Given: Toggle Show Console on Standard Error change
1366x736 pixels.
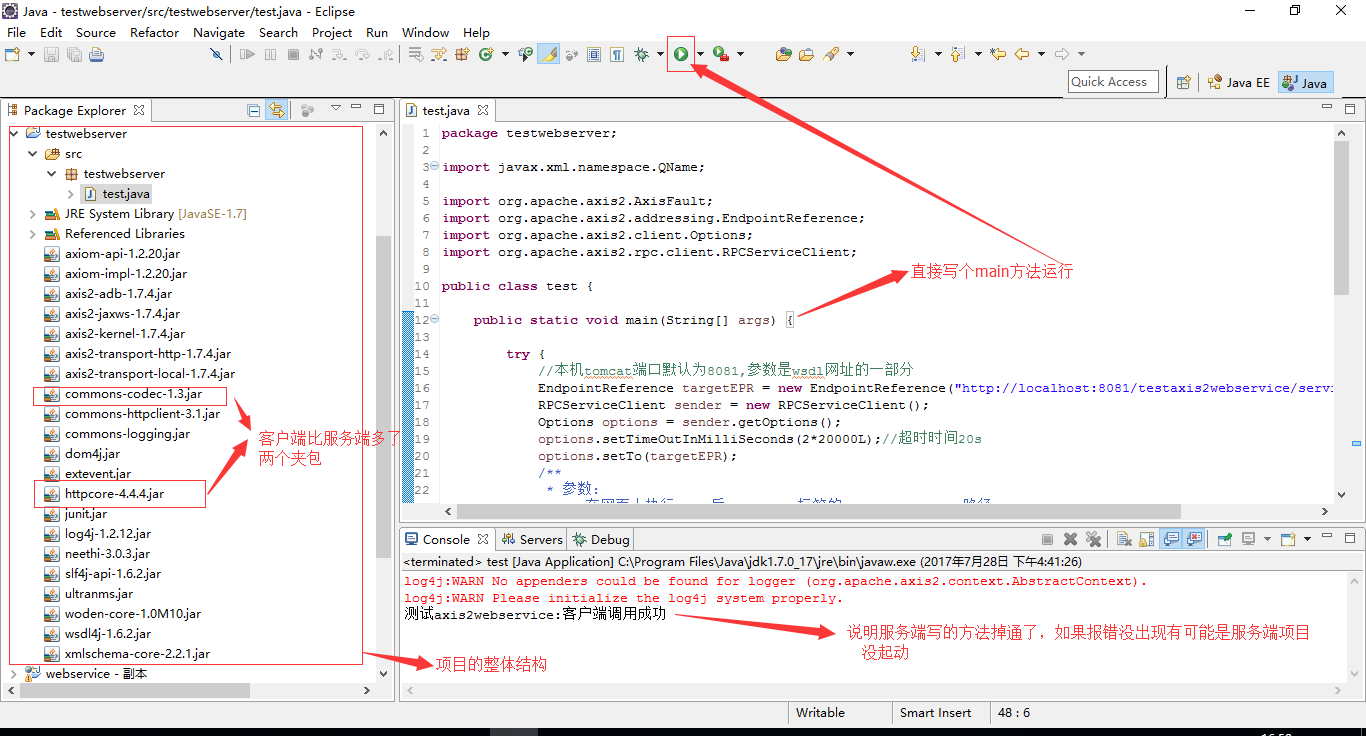Looking at the screenshot, I should (1194, 539).
